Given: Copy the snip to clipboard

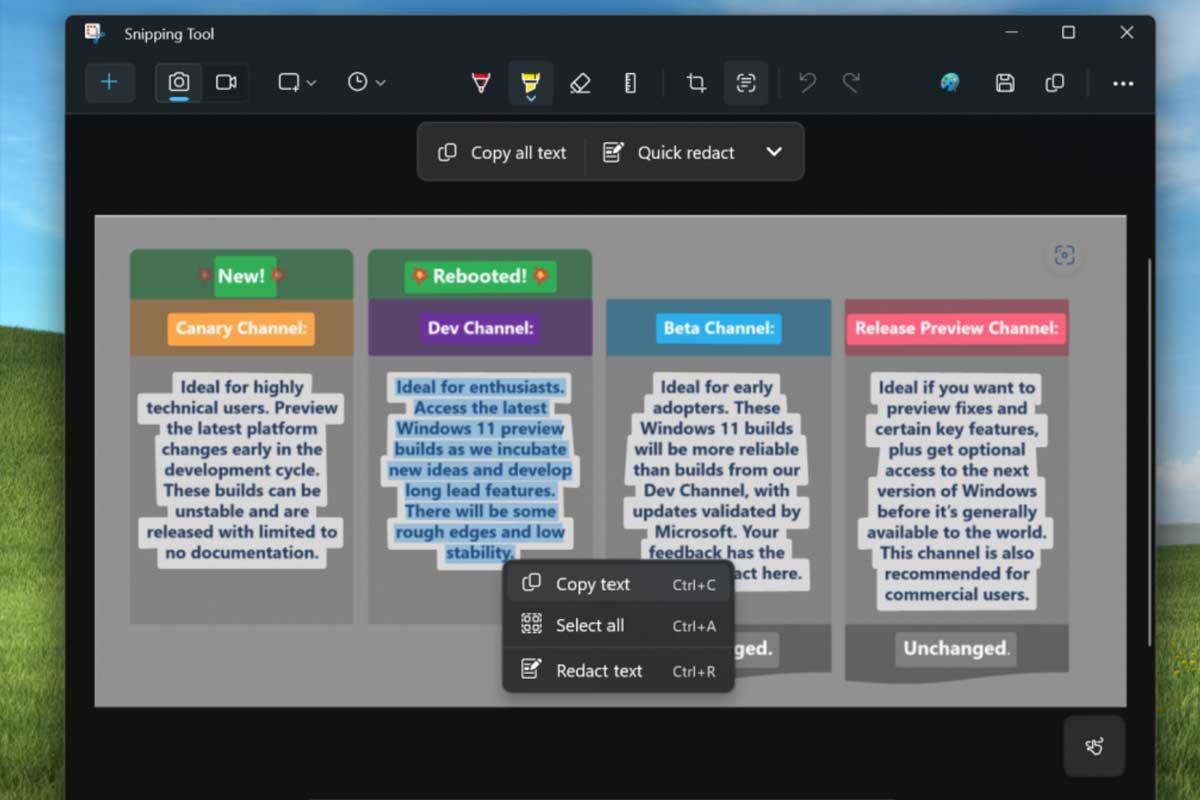Looking at the screenshot, I should click(1054, 83).
